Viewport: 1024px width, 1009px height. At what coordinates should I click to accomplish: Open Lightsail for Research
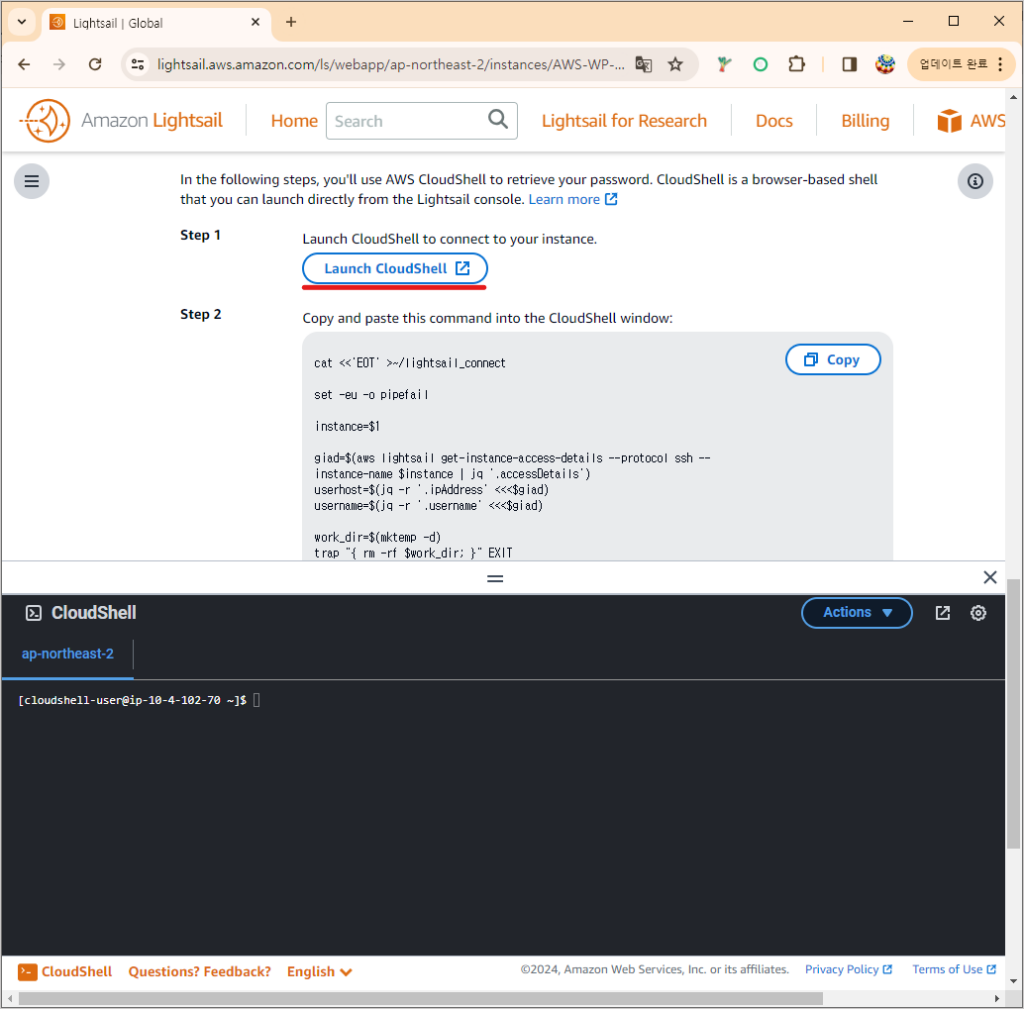coord(624,121)
